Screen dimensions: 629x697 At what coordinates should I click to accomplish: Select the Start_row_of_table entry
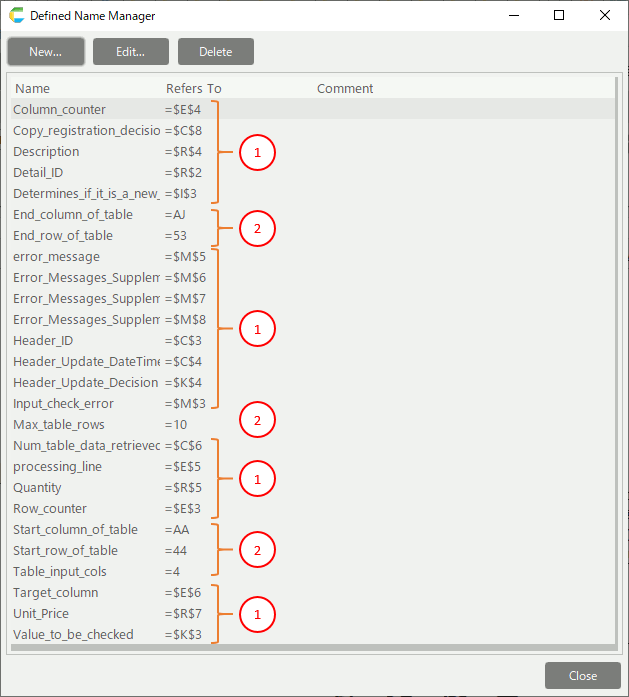pos(66,551)
